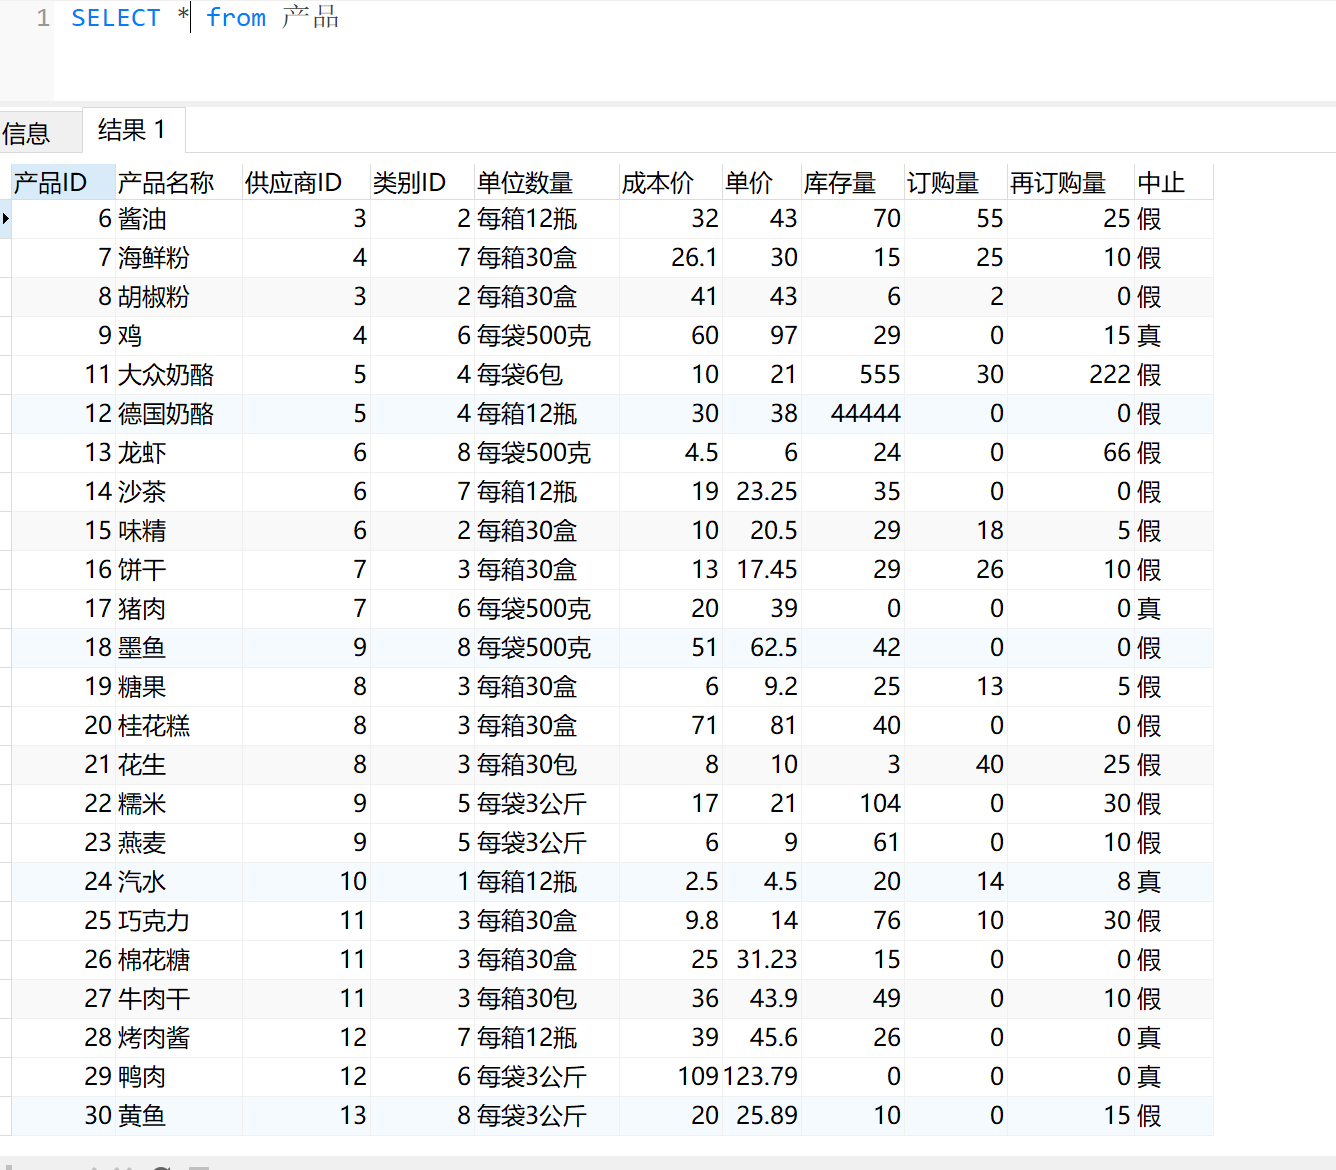Click the unit price 123.79 for 鸭肉

(760, 1077)
